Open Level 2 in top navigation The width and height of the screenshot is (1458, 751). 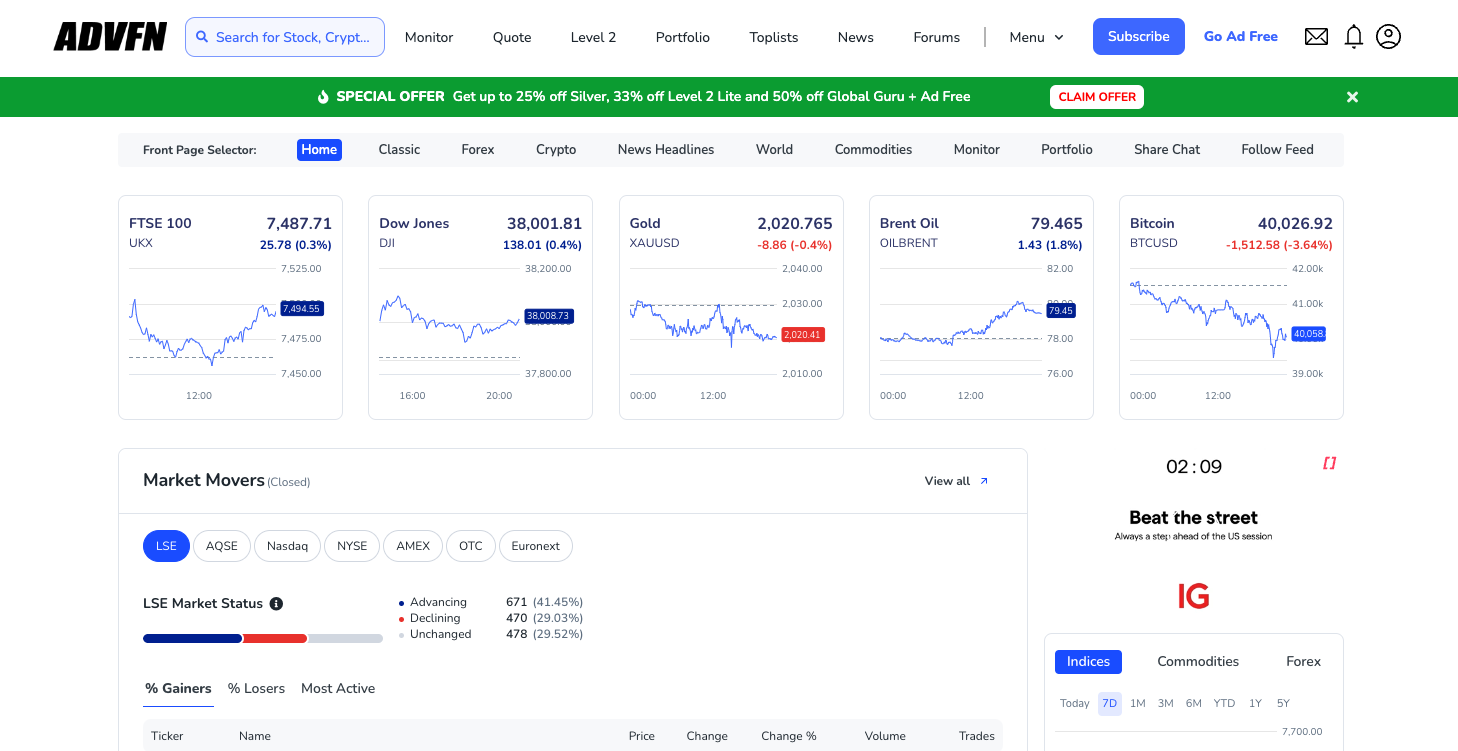tap(593, 37)
